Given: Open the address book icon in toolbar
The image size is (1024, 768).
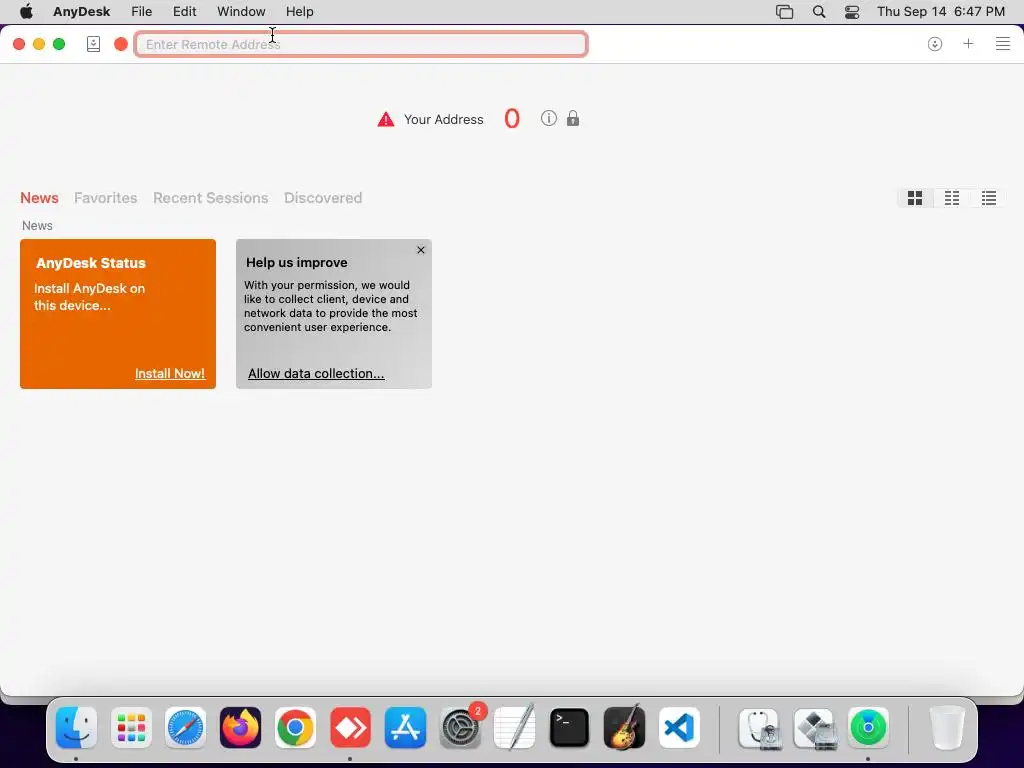Looking at the screenshot, I should click(93, 44).
